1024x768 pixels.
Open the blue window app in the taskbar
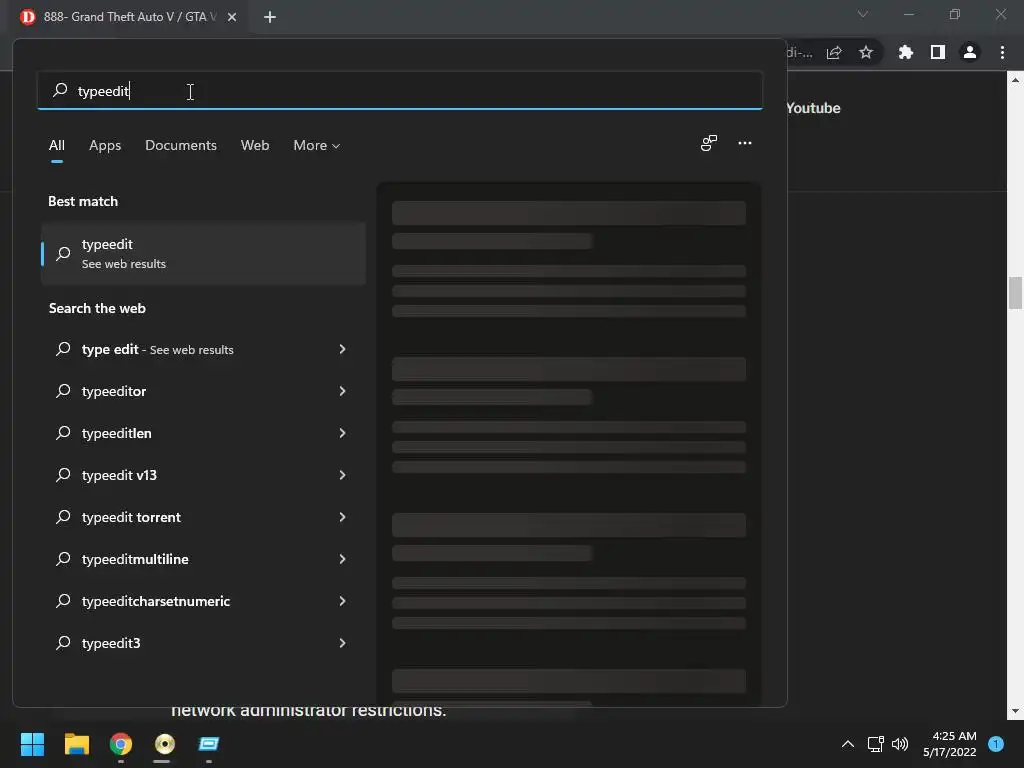(x=209, y=744)
